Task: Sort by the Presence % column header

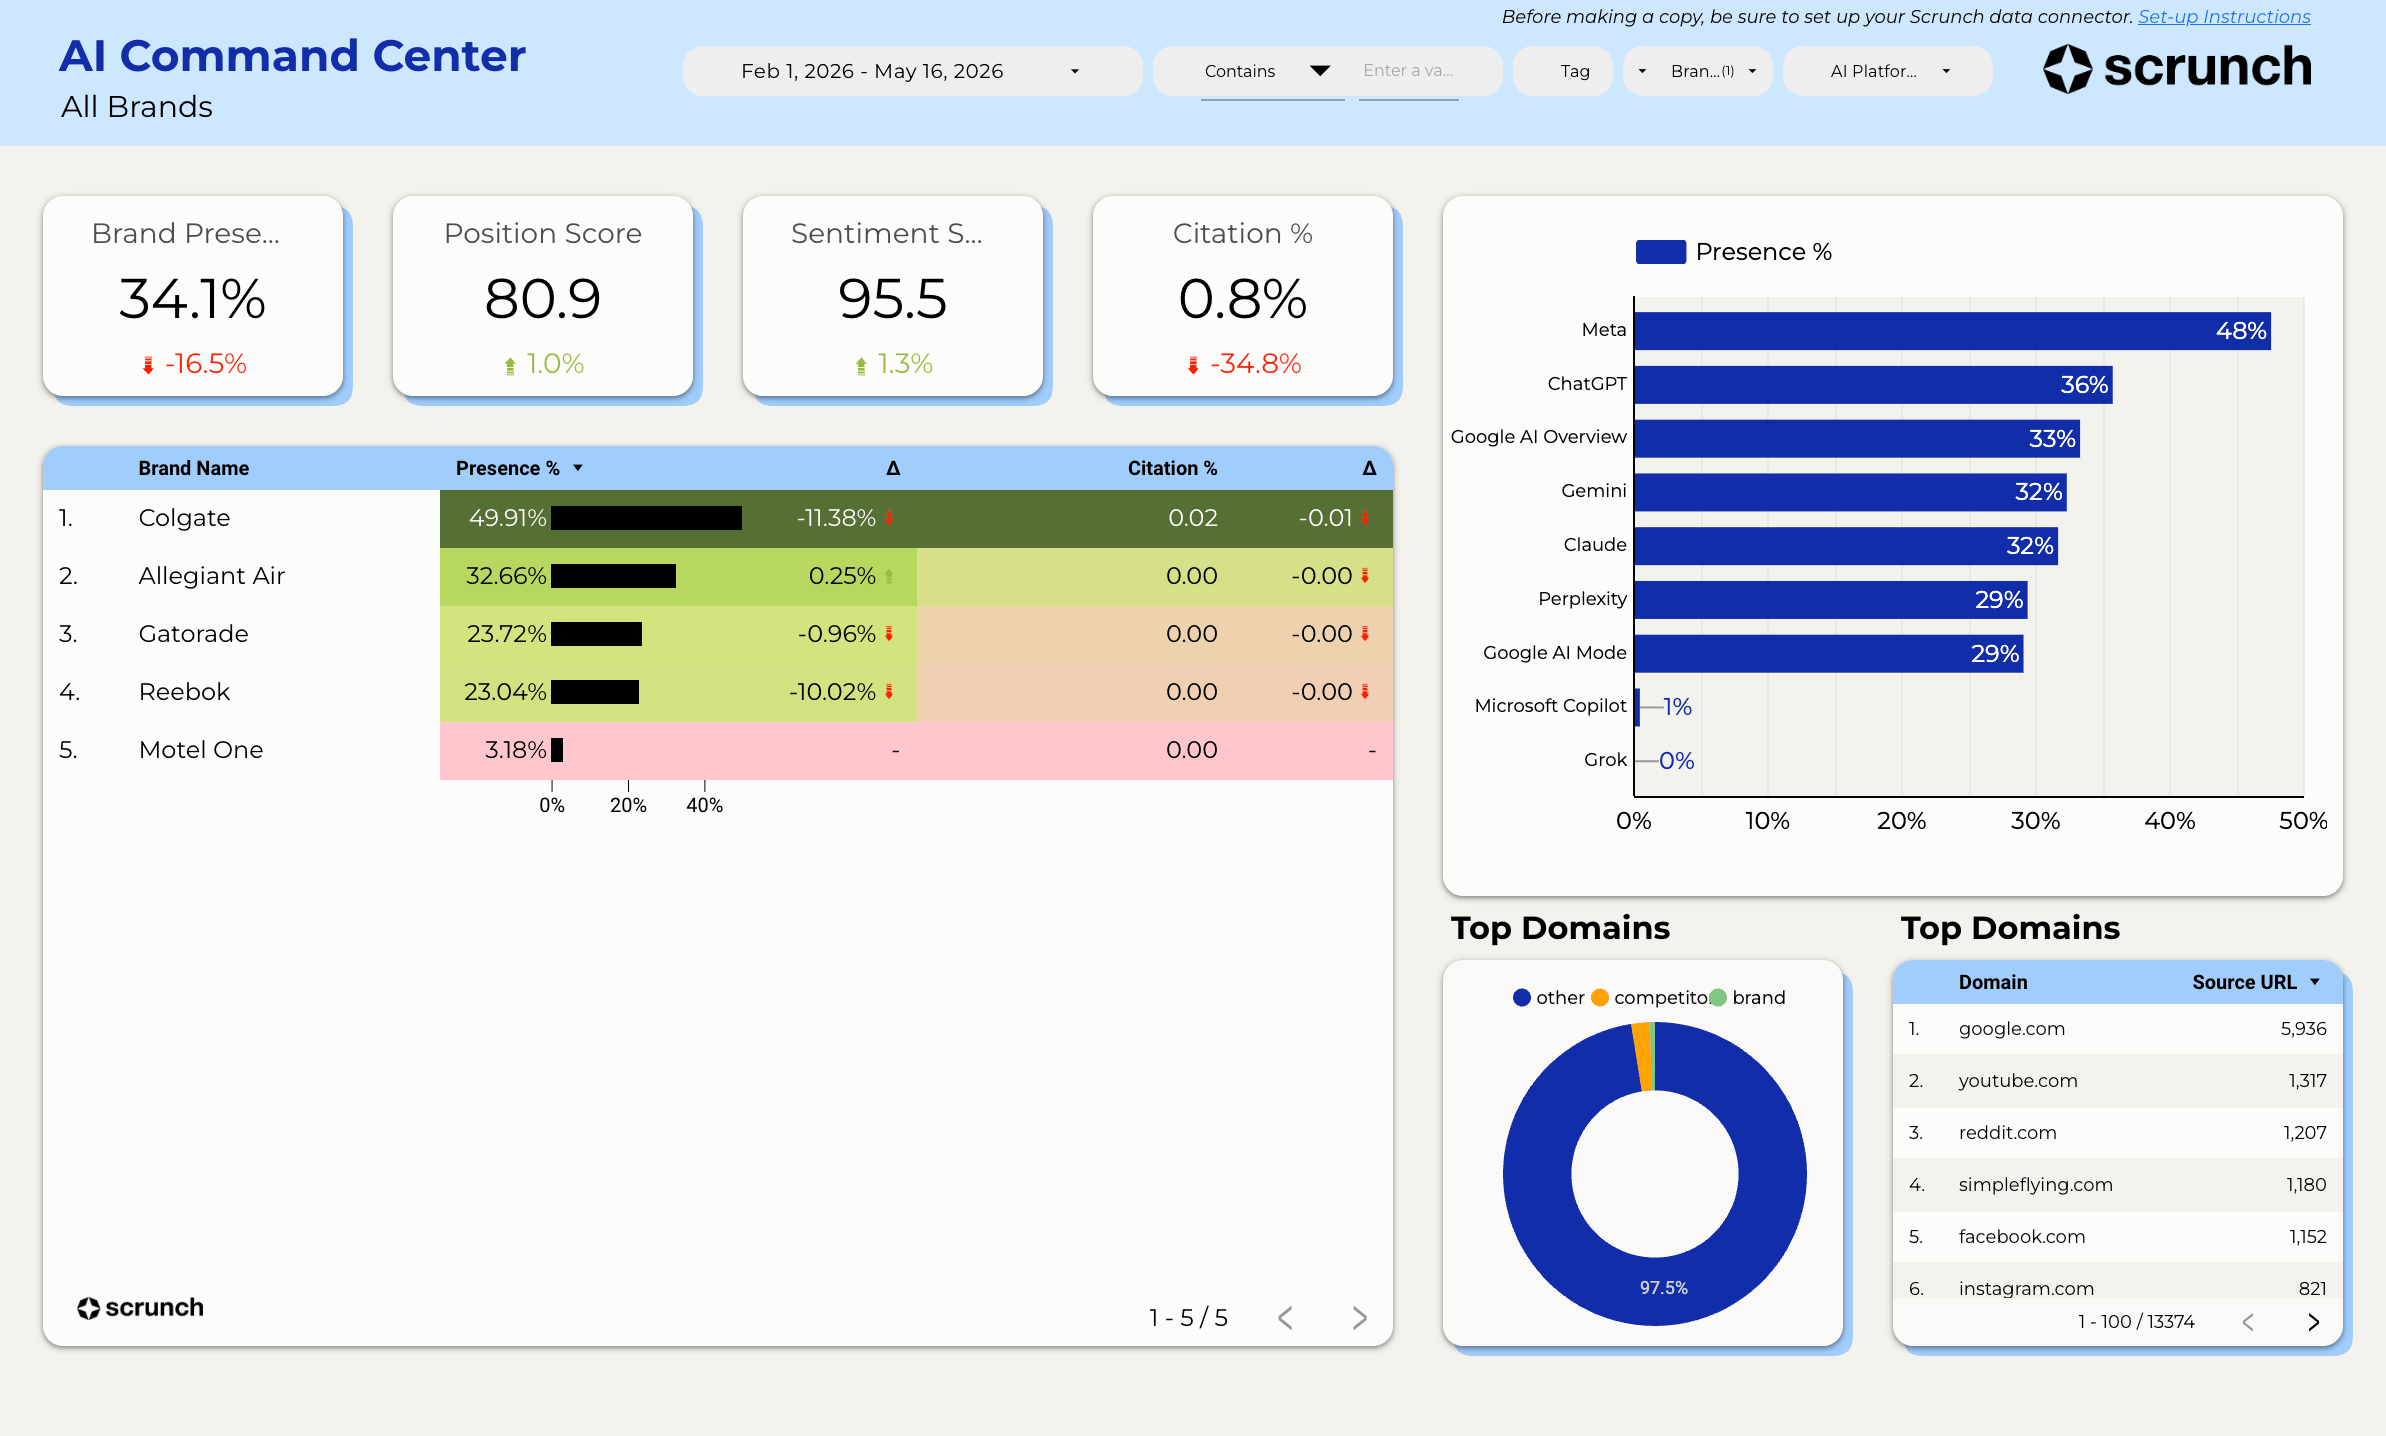Action: (508, 468)
